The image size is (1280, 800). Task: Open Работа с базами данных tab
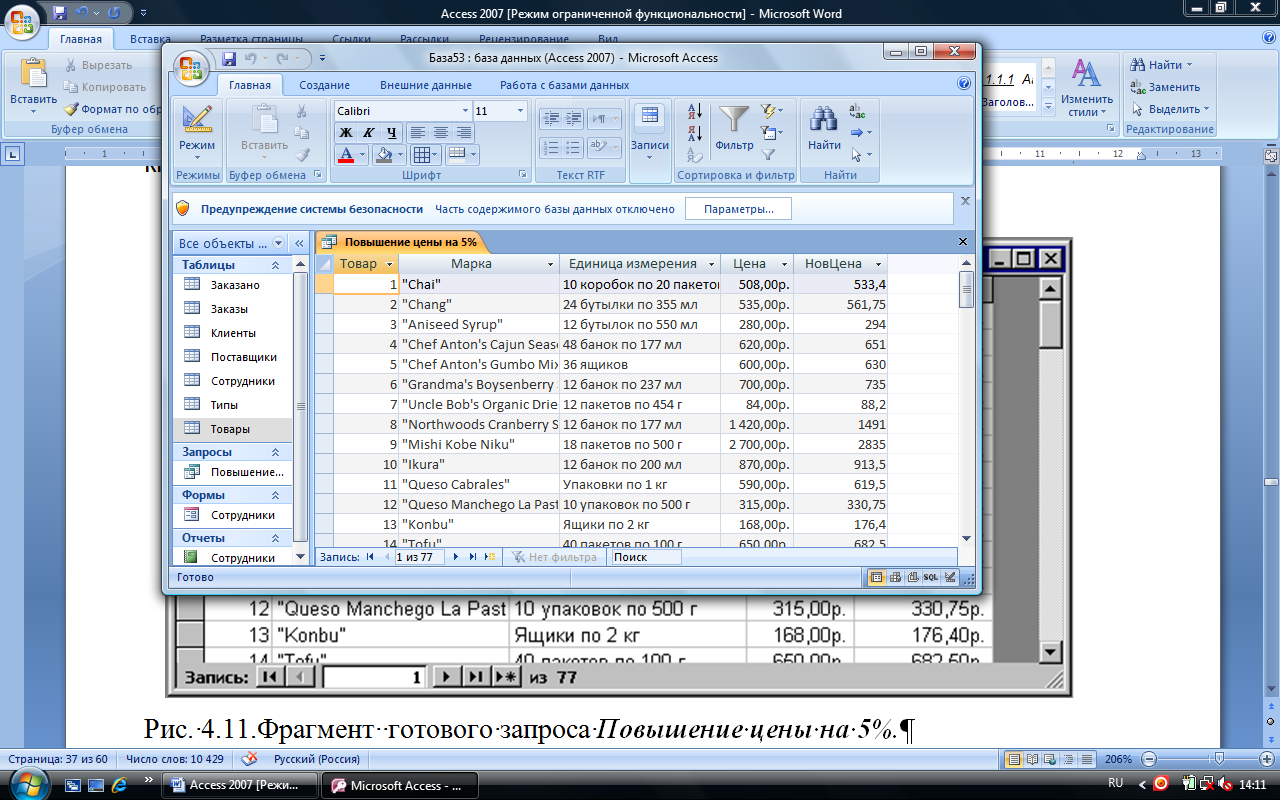565,86
